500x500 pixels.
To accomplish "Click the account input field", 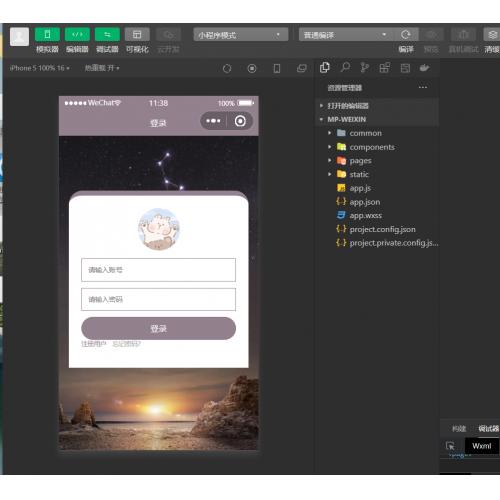I will (x=158, y=270).
